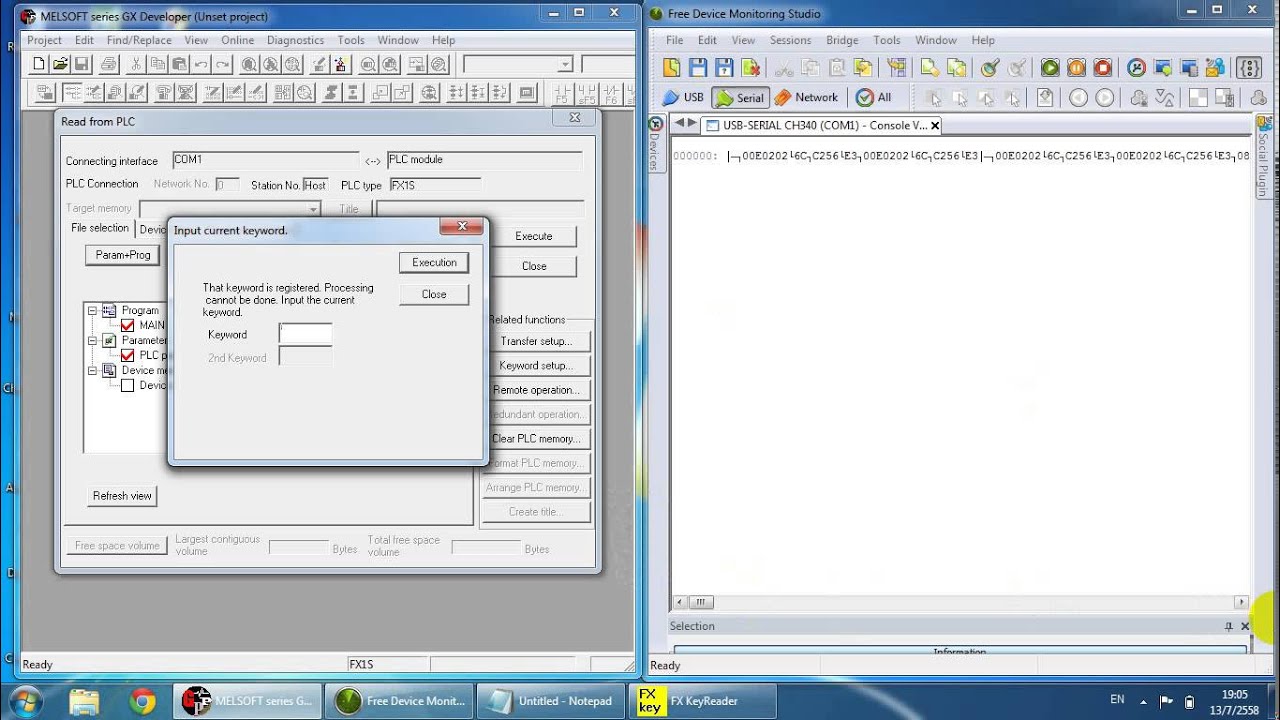Open Diagnostics menu in GX Developer
Screen dimensions: 1280x720
(295, 40)
